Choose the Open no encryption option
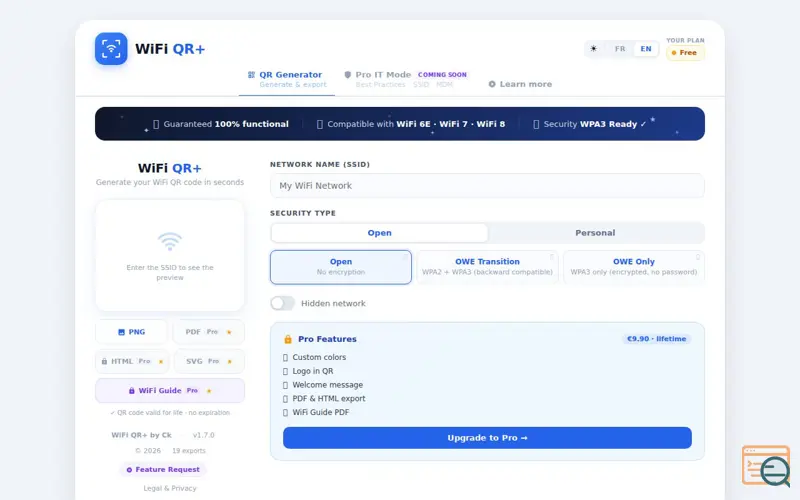The image size is (800, 500). pyautogui.click(x=341, y=267)
